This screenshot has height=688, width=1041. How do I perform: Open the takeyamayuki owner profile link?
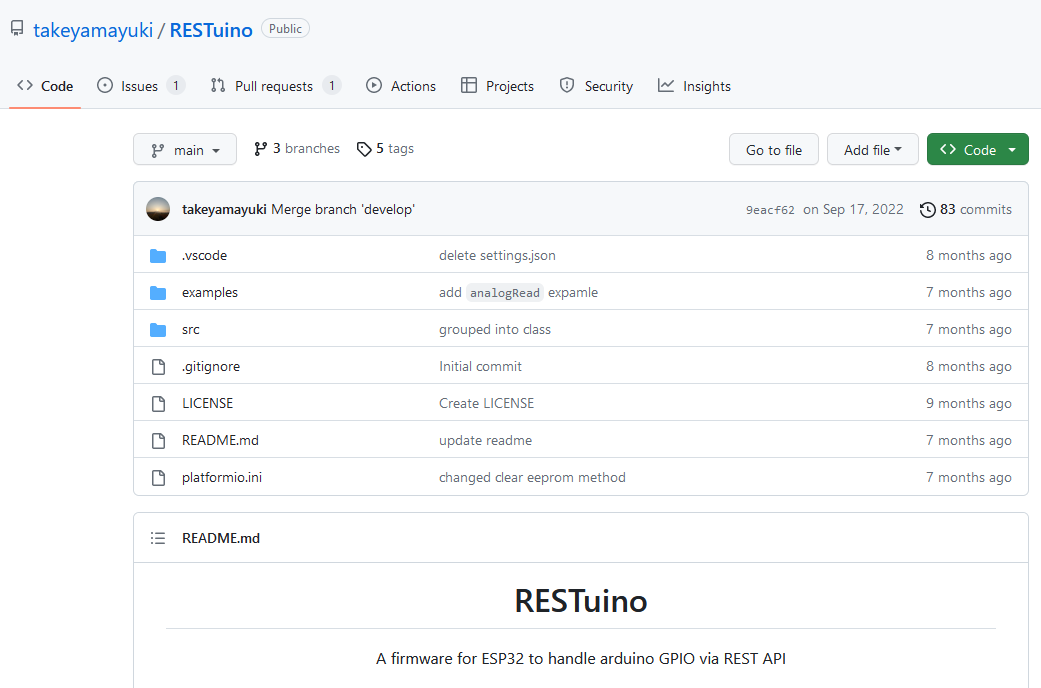[93, 30]
